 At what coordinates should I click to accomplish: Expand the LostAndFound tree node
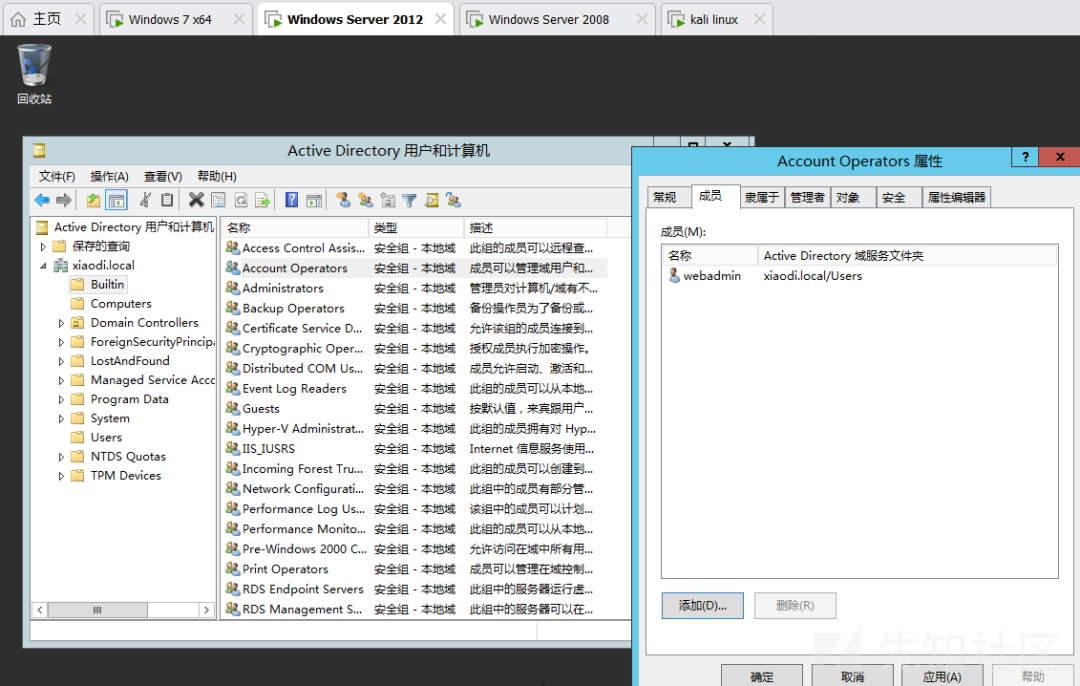click(61, 362)
